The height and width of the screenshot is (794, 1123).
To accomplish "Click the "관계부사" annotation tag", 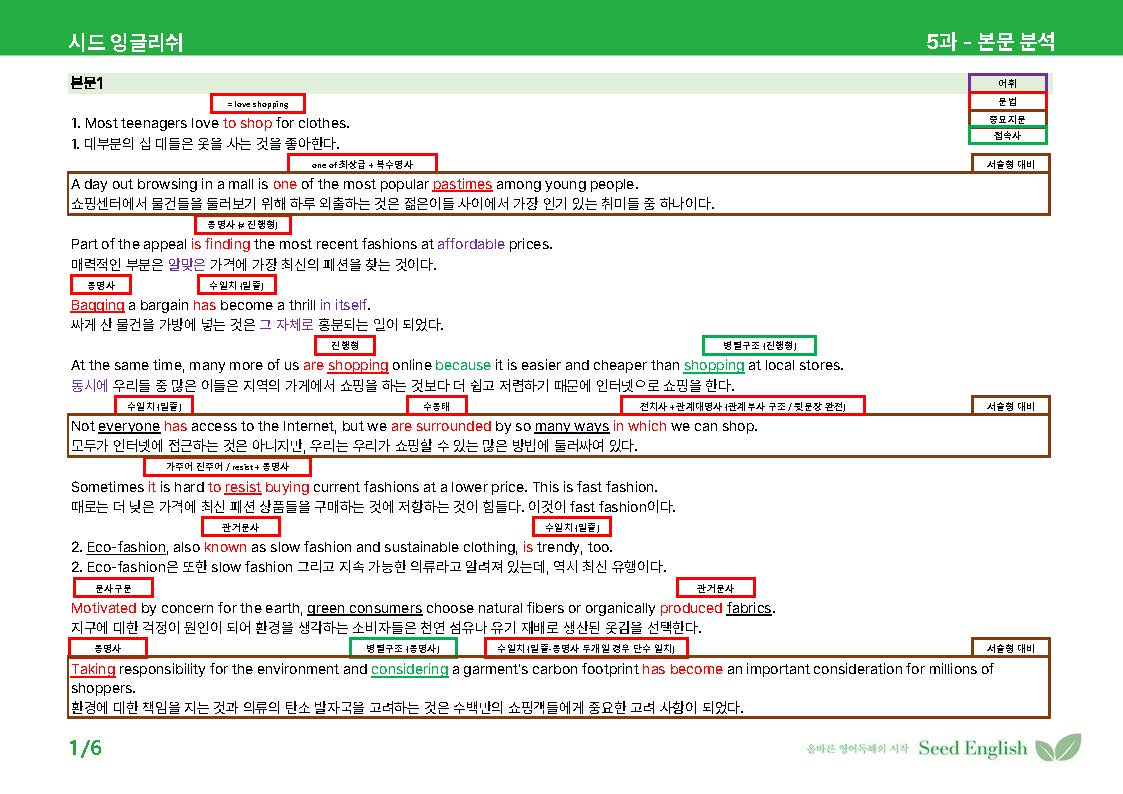I will click(x=240, y=526).
